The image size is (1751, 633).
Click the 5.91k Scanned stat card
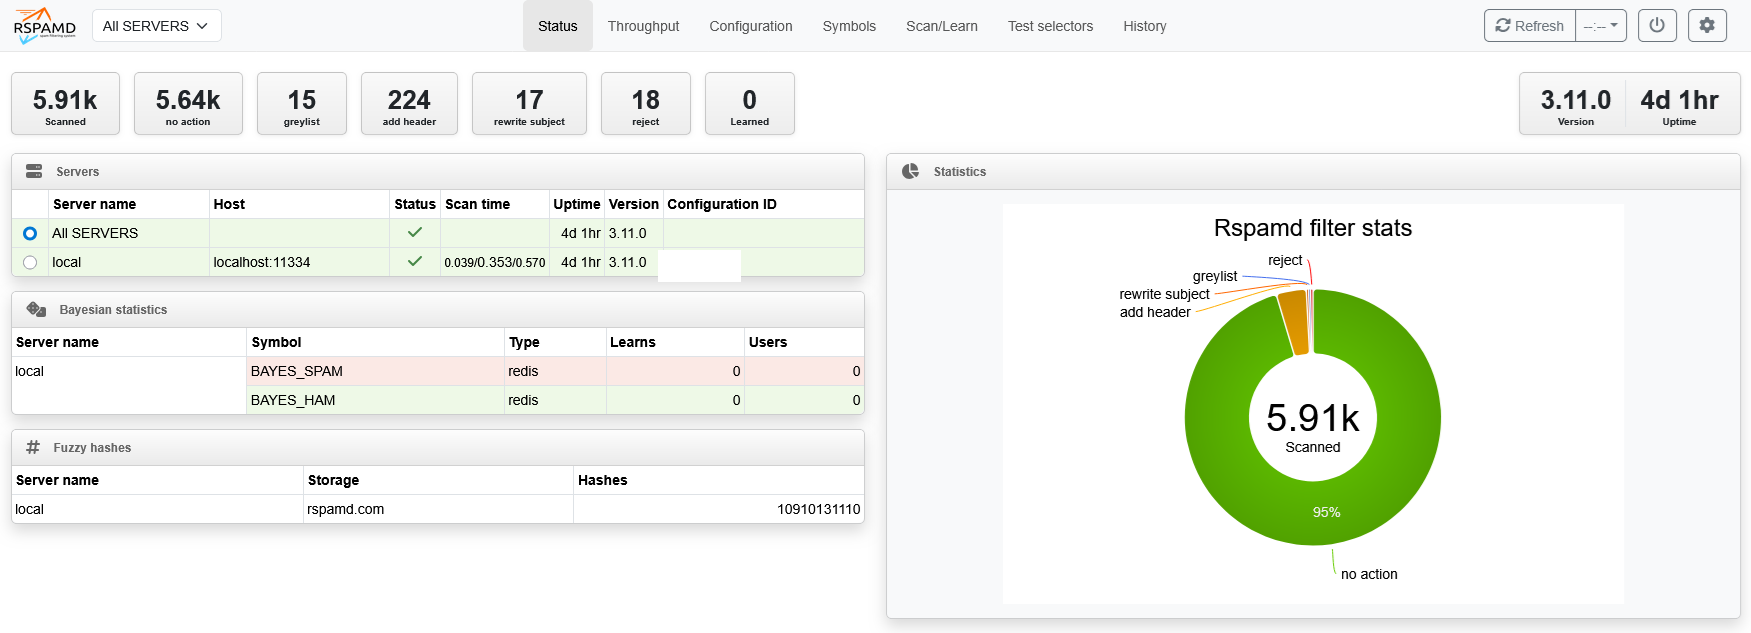pyautogui.click(x=65, y=103)
